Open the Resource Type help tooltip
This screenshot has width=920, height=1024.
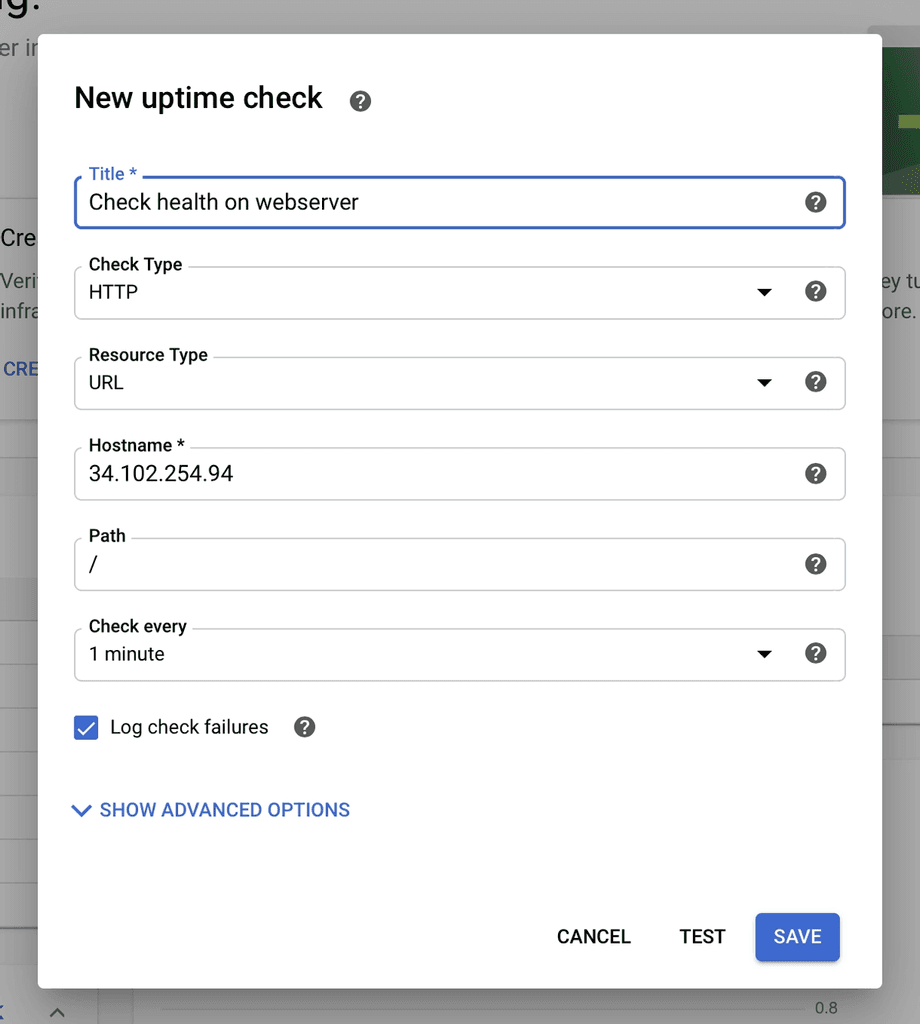[816, 383]
